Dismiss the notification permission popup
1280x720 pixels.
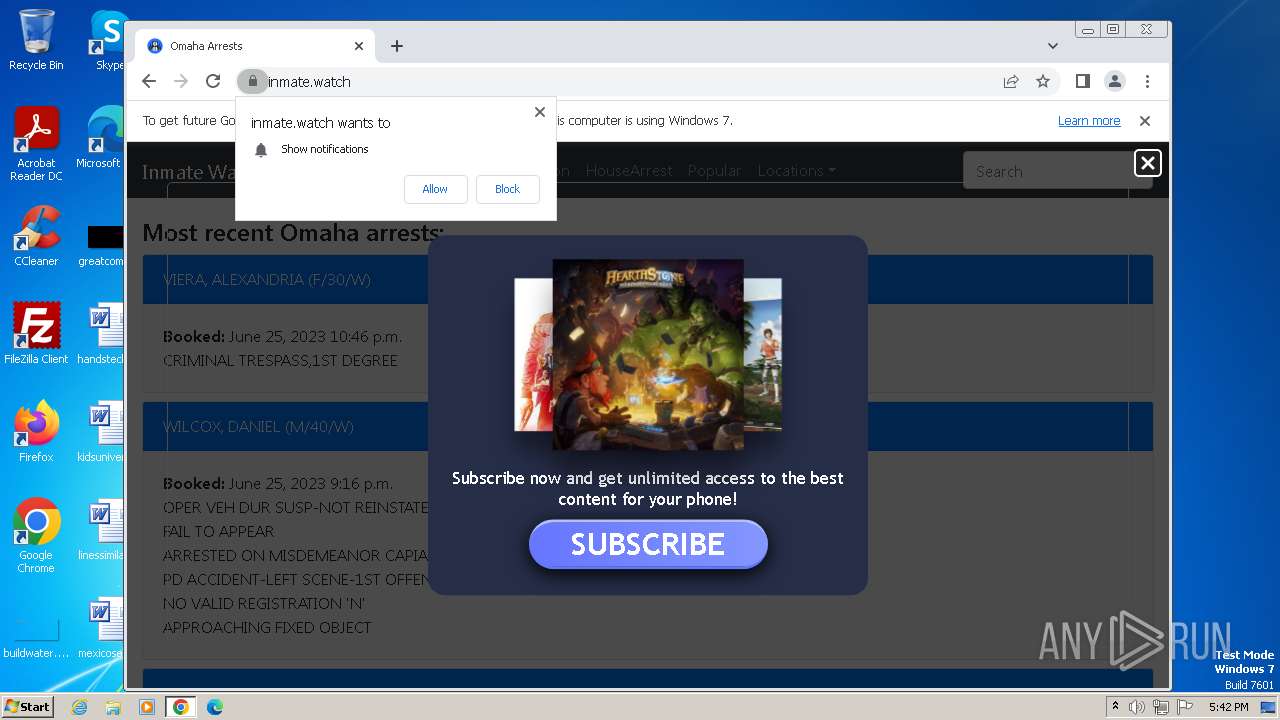(x=540, y=112)
